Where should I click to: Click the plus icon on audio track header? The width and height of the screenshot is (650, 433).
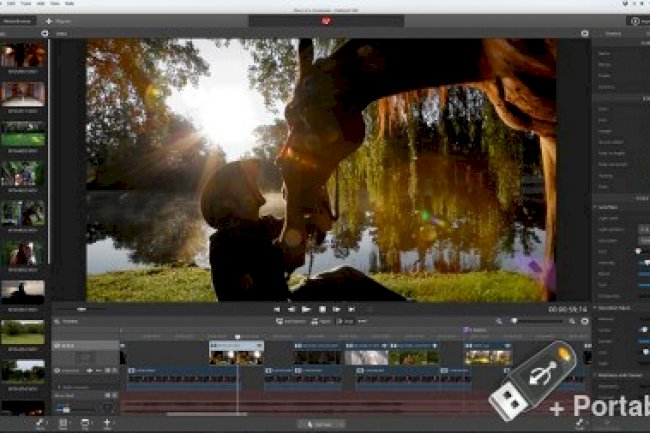point(90,371)
